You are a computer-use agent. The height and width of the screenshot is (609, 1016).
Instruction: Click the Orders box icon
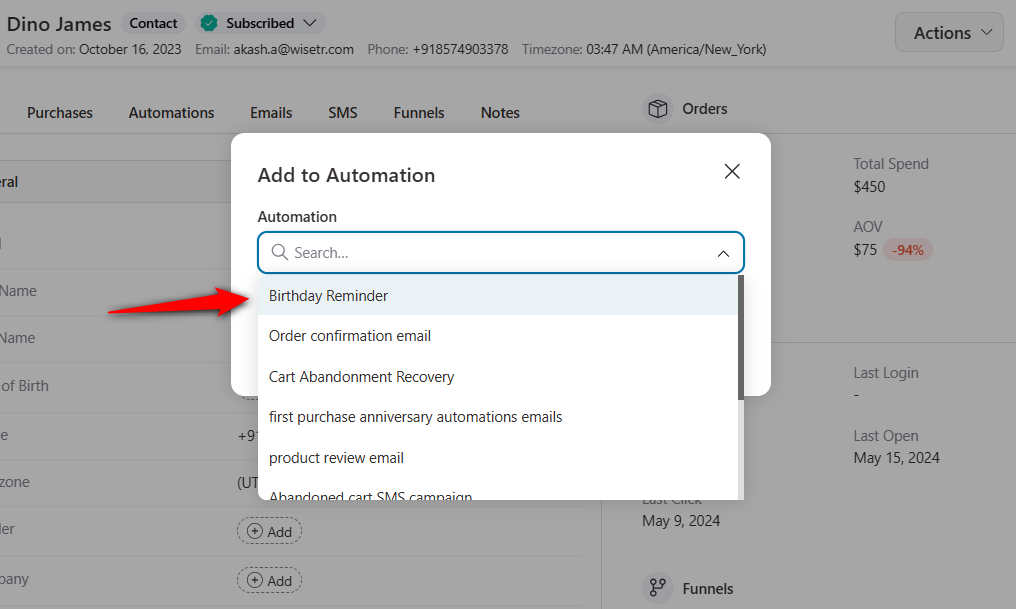(658, 108)
